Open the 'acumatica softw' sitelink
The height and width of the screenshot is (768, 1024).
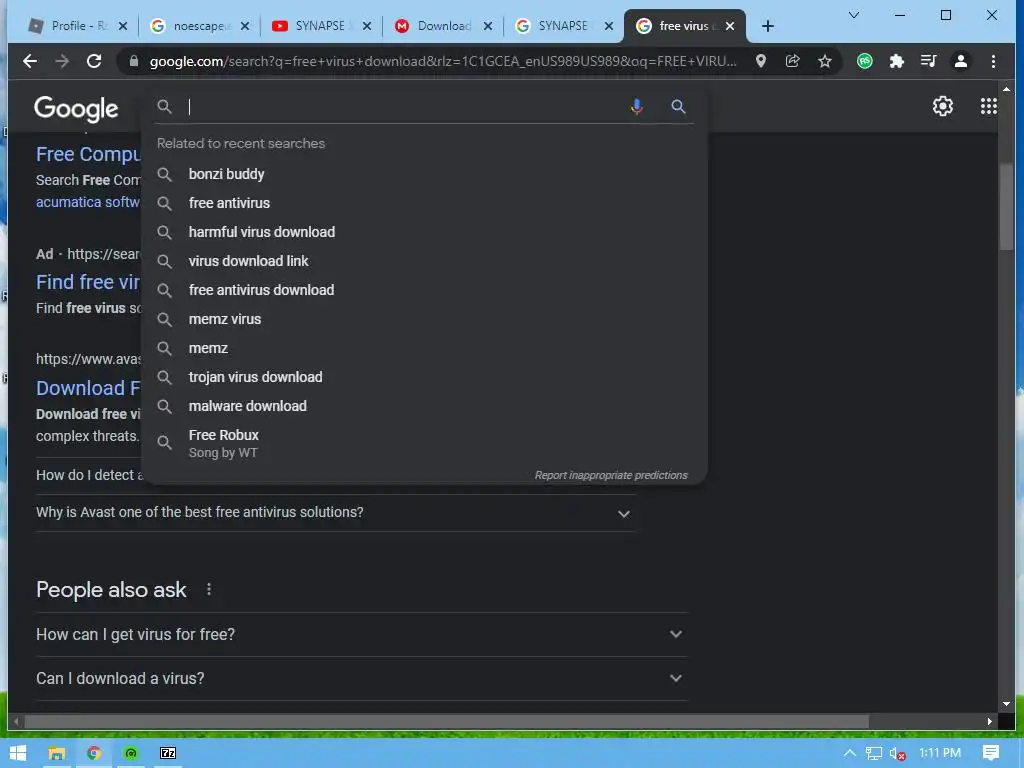(x=88, y=202)
